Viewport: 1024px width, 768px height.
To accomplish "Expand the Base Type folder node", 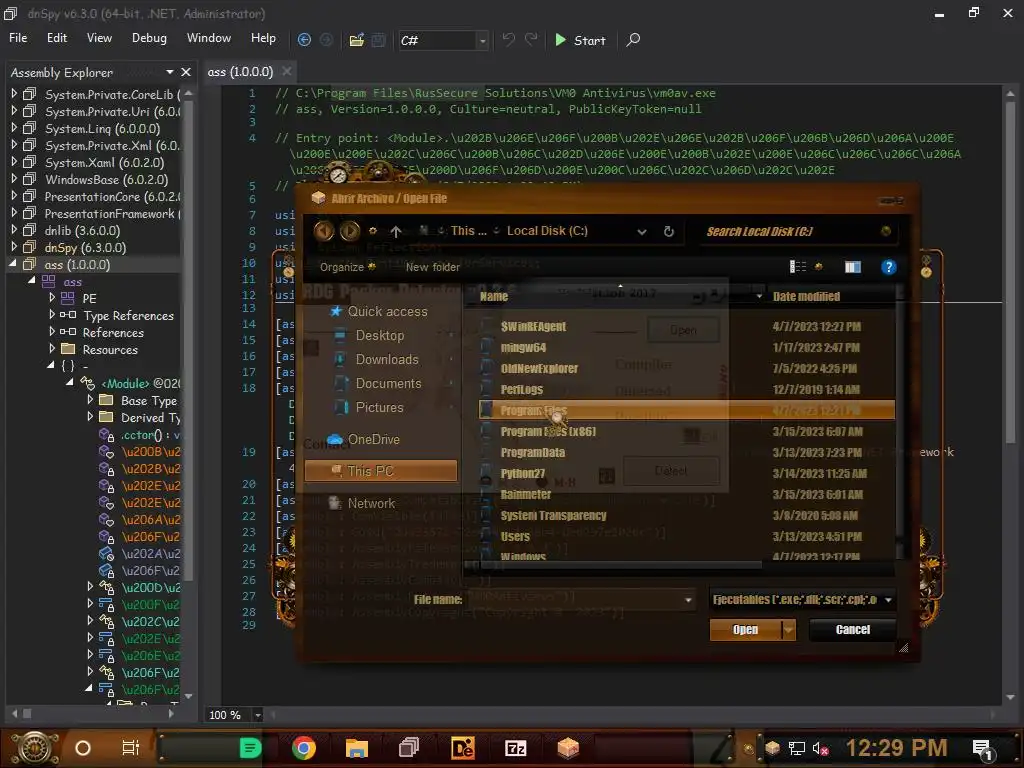I will [x=90, y=400].
